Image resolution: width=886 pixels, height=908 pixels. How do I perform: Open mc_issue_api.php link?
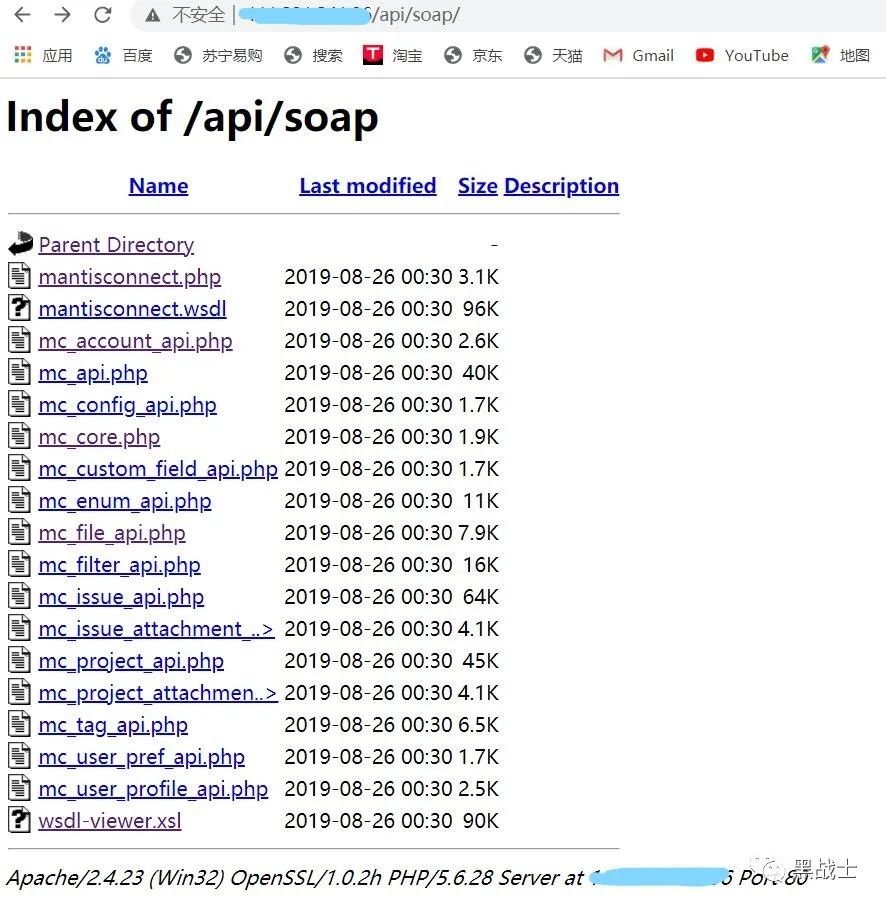[122, 597]
